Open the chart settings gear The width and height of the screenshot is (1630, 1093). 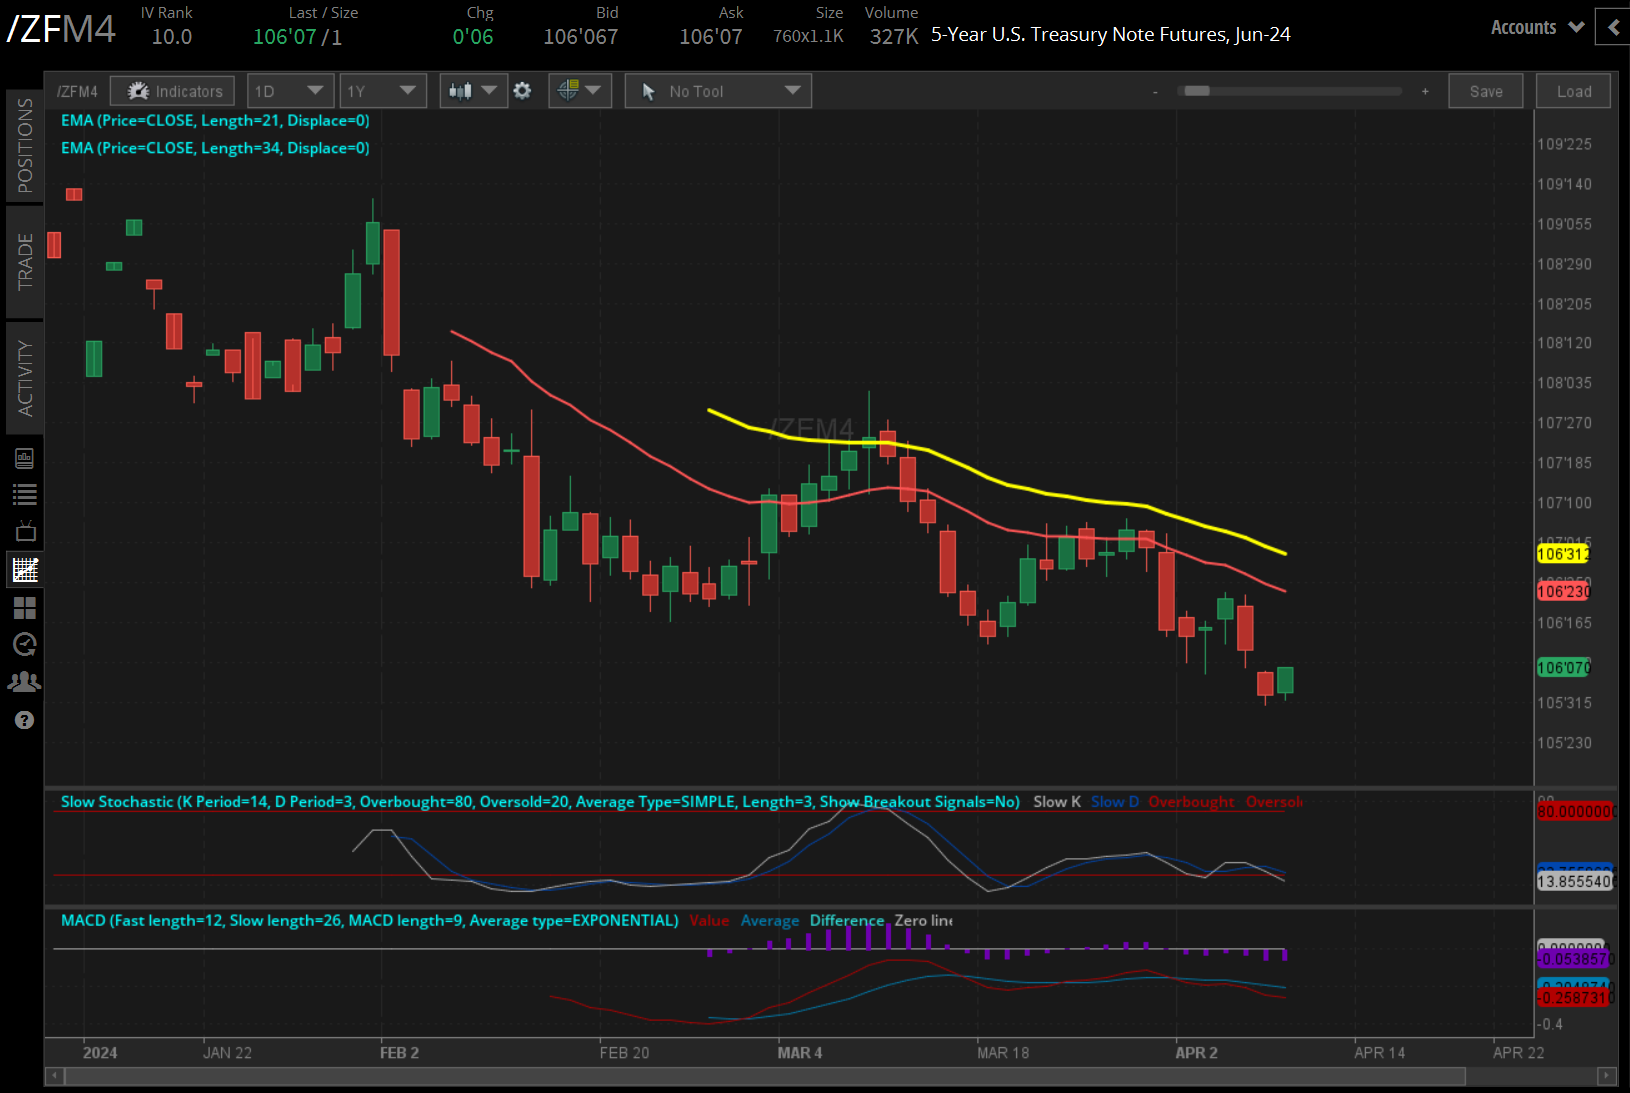(x=522, y=91)
